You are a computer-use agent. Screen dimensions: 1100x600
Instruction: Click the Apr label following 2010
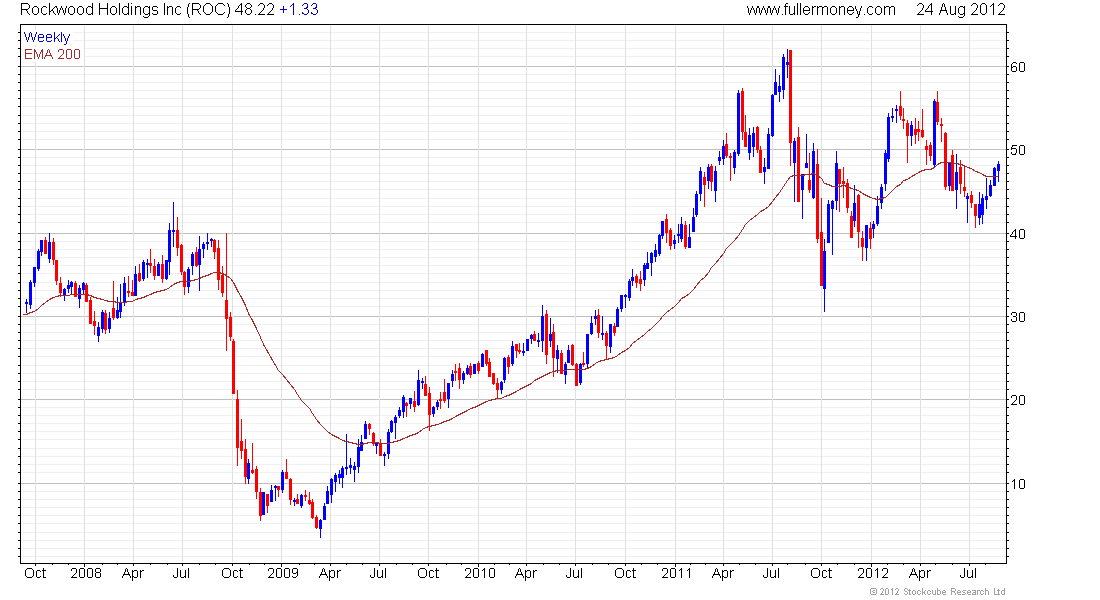coord(525,573)
